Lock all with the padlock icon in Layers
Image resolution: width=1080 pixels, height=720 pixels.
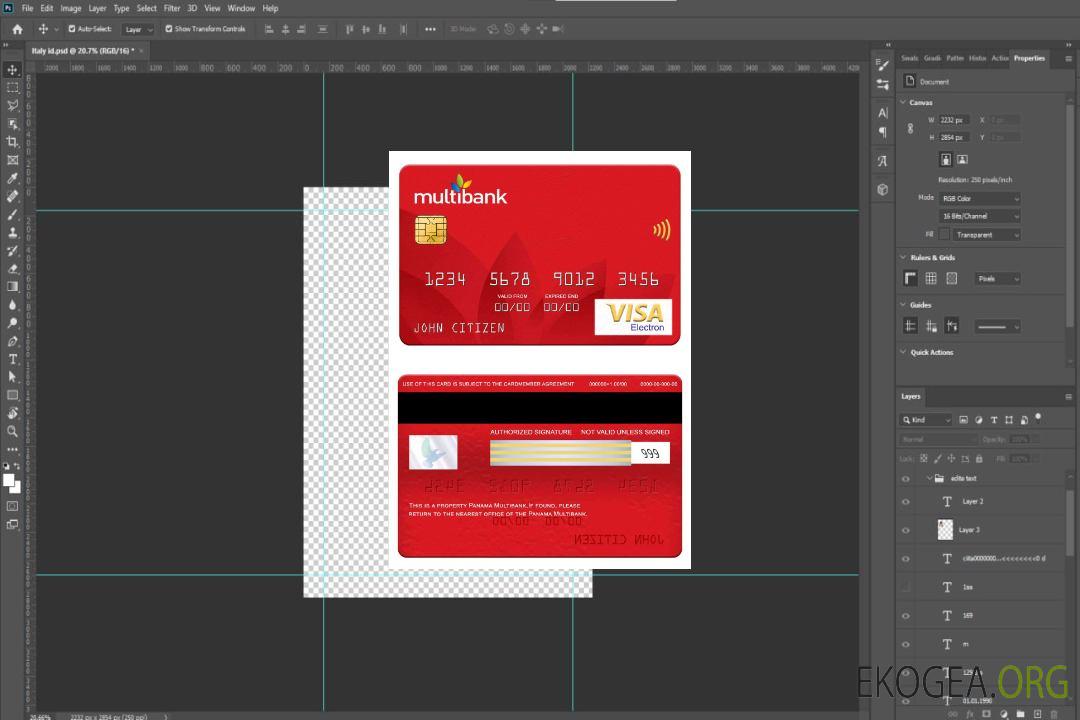(x=979, y=459)
